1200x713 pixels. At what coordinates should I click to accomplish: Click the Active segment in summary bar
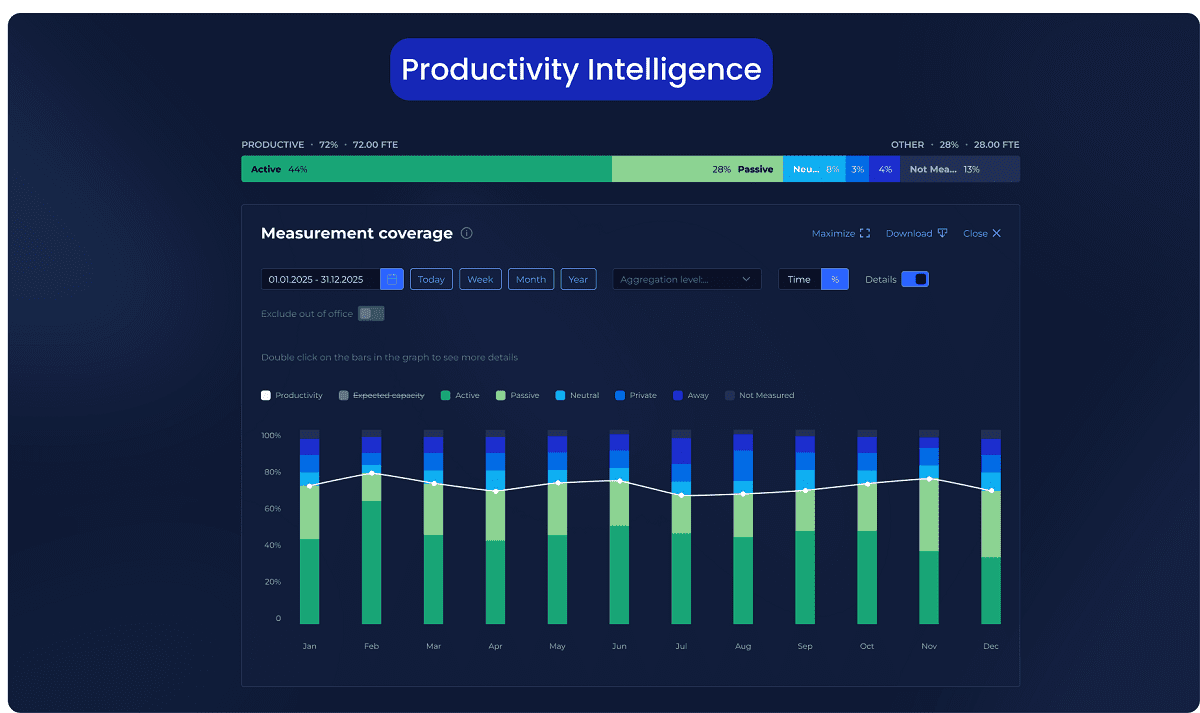pos(426,170)
